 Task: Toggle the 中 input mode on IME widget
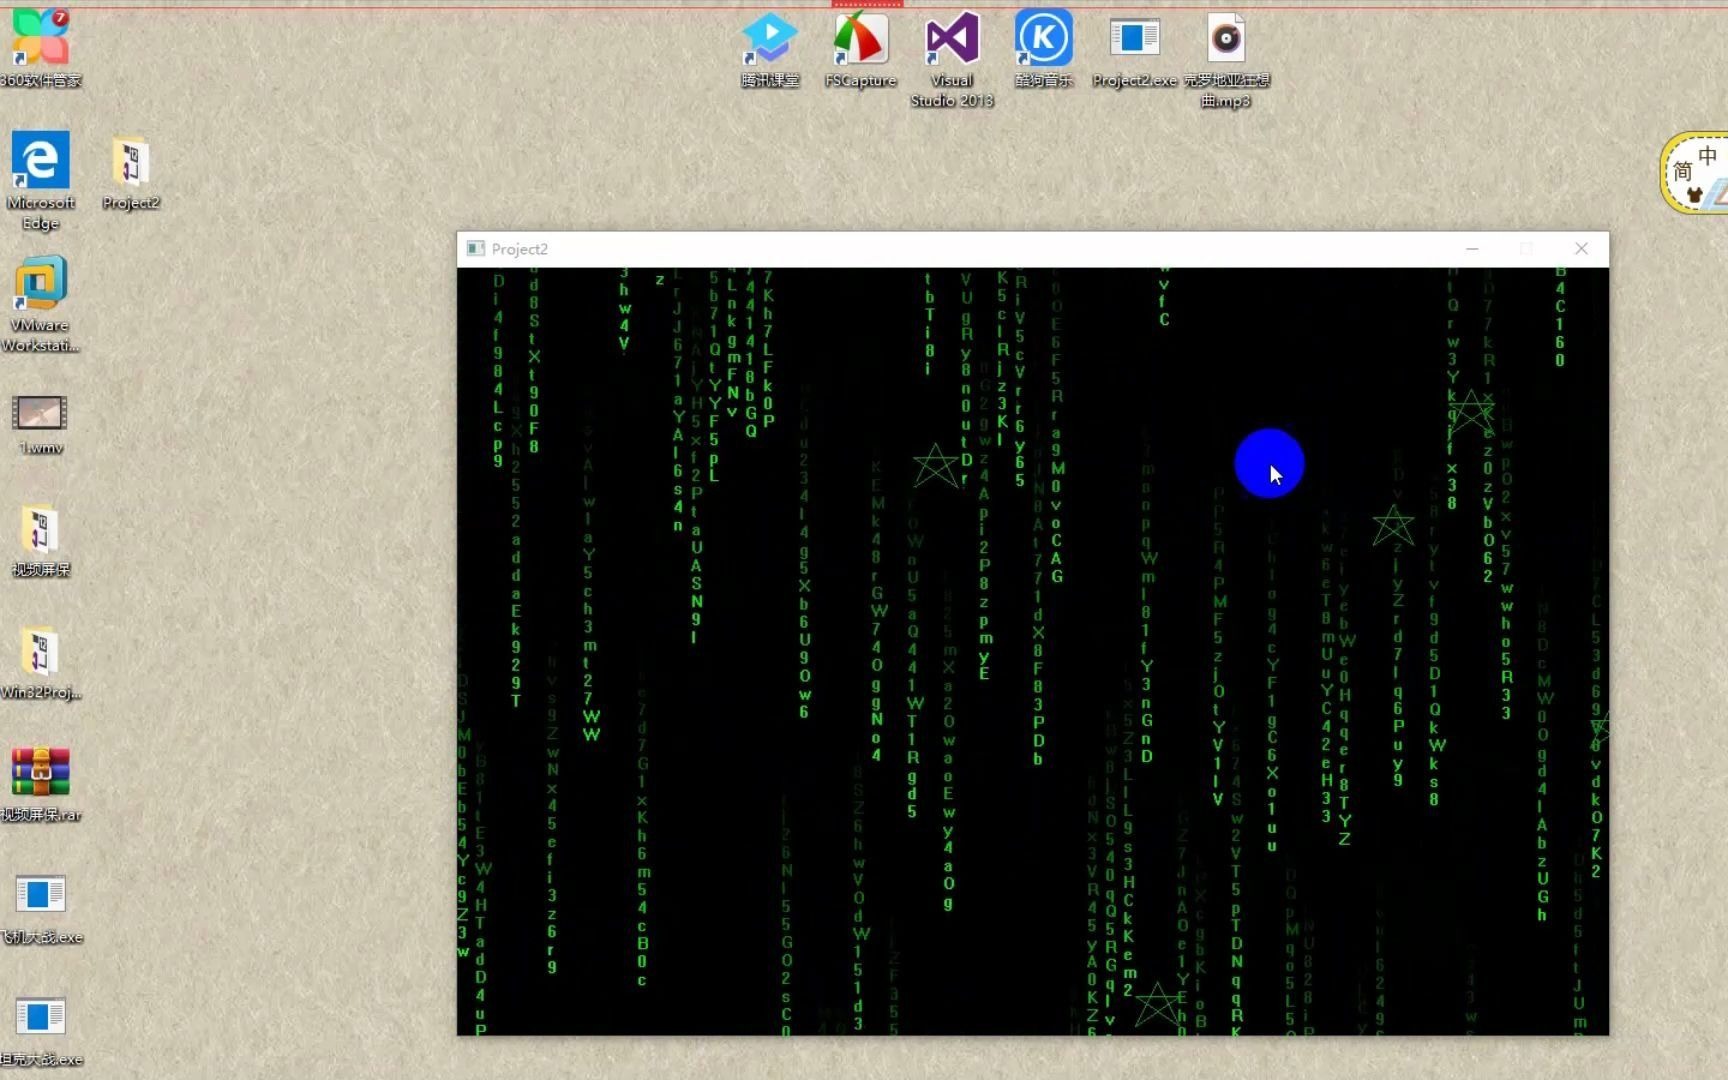[1708, 155]
